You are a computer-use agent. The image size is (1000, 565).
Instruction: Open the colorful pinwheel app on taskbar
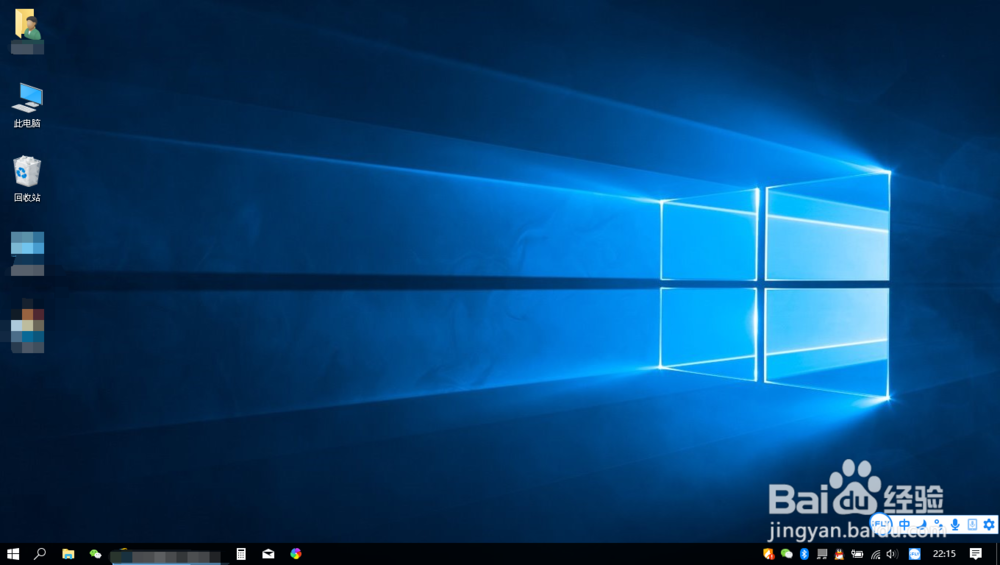click(x=295, y=554)
